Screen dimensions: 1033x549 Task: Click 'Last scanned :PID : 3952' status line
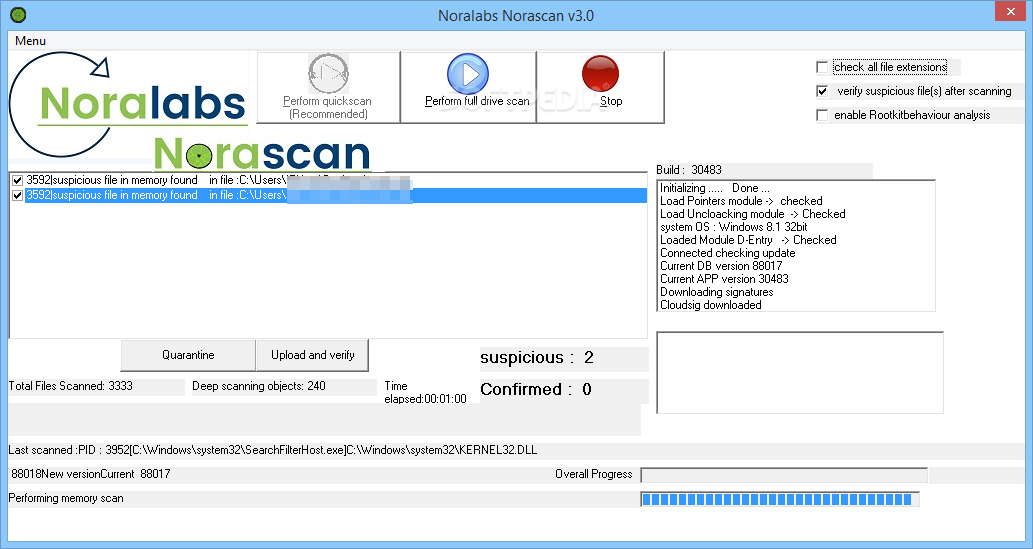click(273, 451)
